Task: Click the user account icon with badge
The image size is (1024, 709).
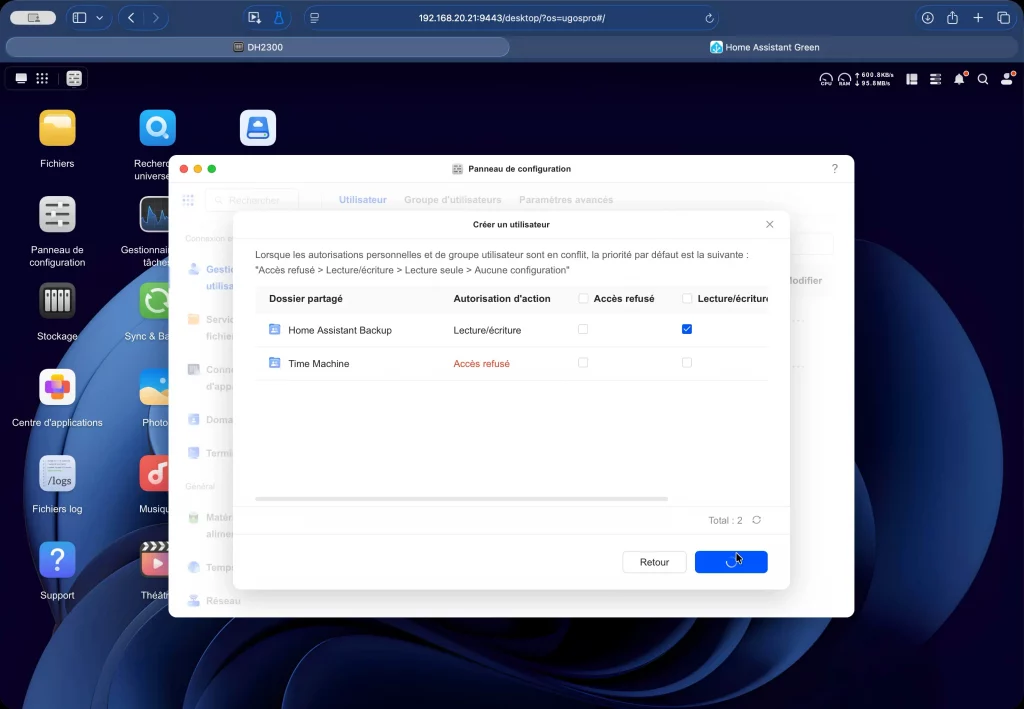Action: [1007, 79]
